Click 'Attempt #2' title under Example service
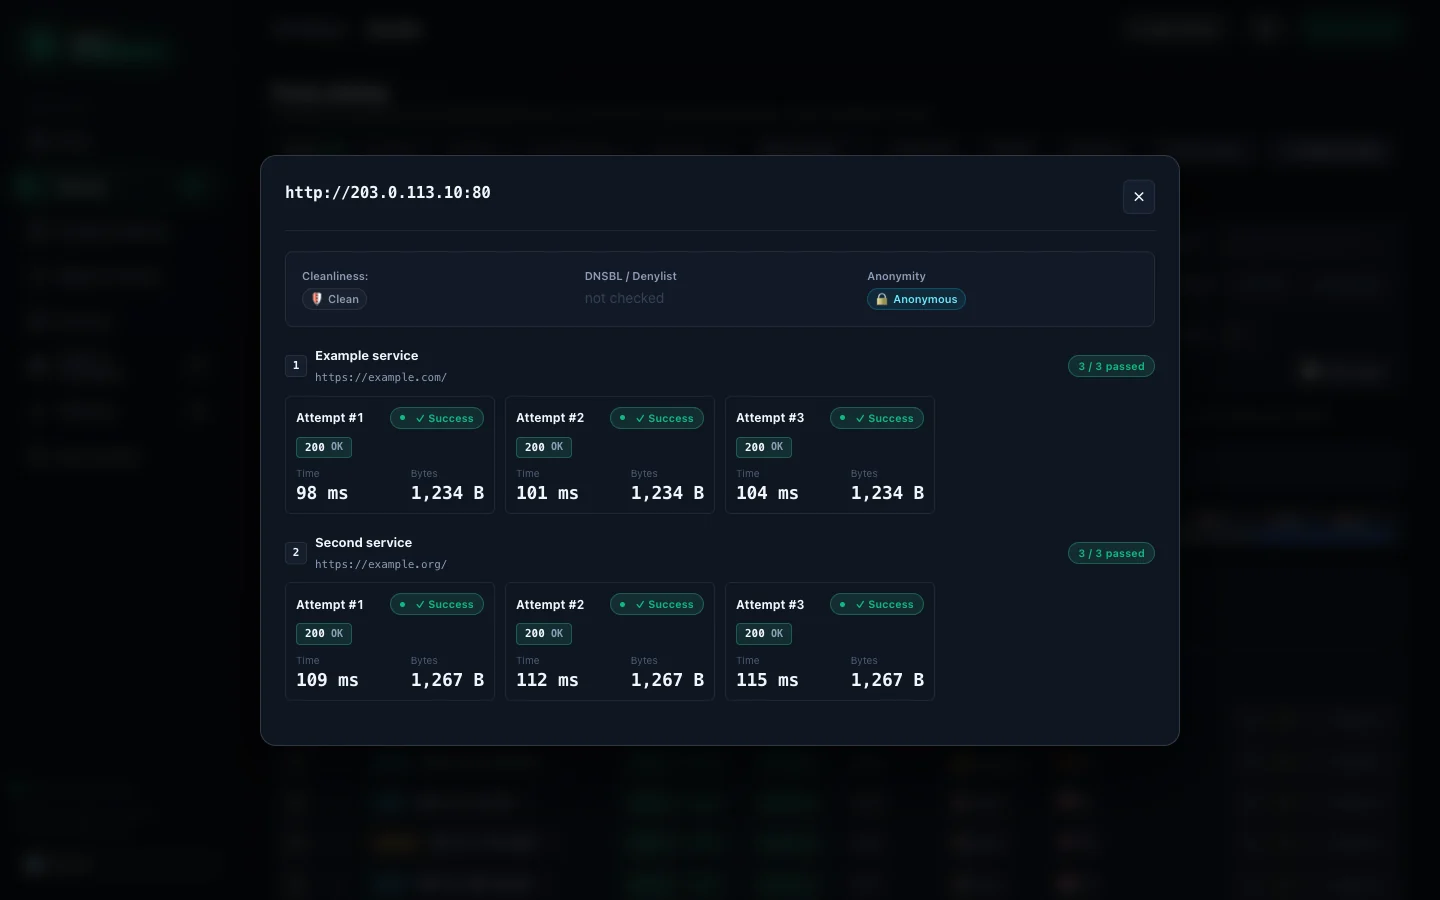This screenshot has width=1440, height=900. pyautogui.click(x=550, y=418)
